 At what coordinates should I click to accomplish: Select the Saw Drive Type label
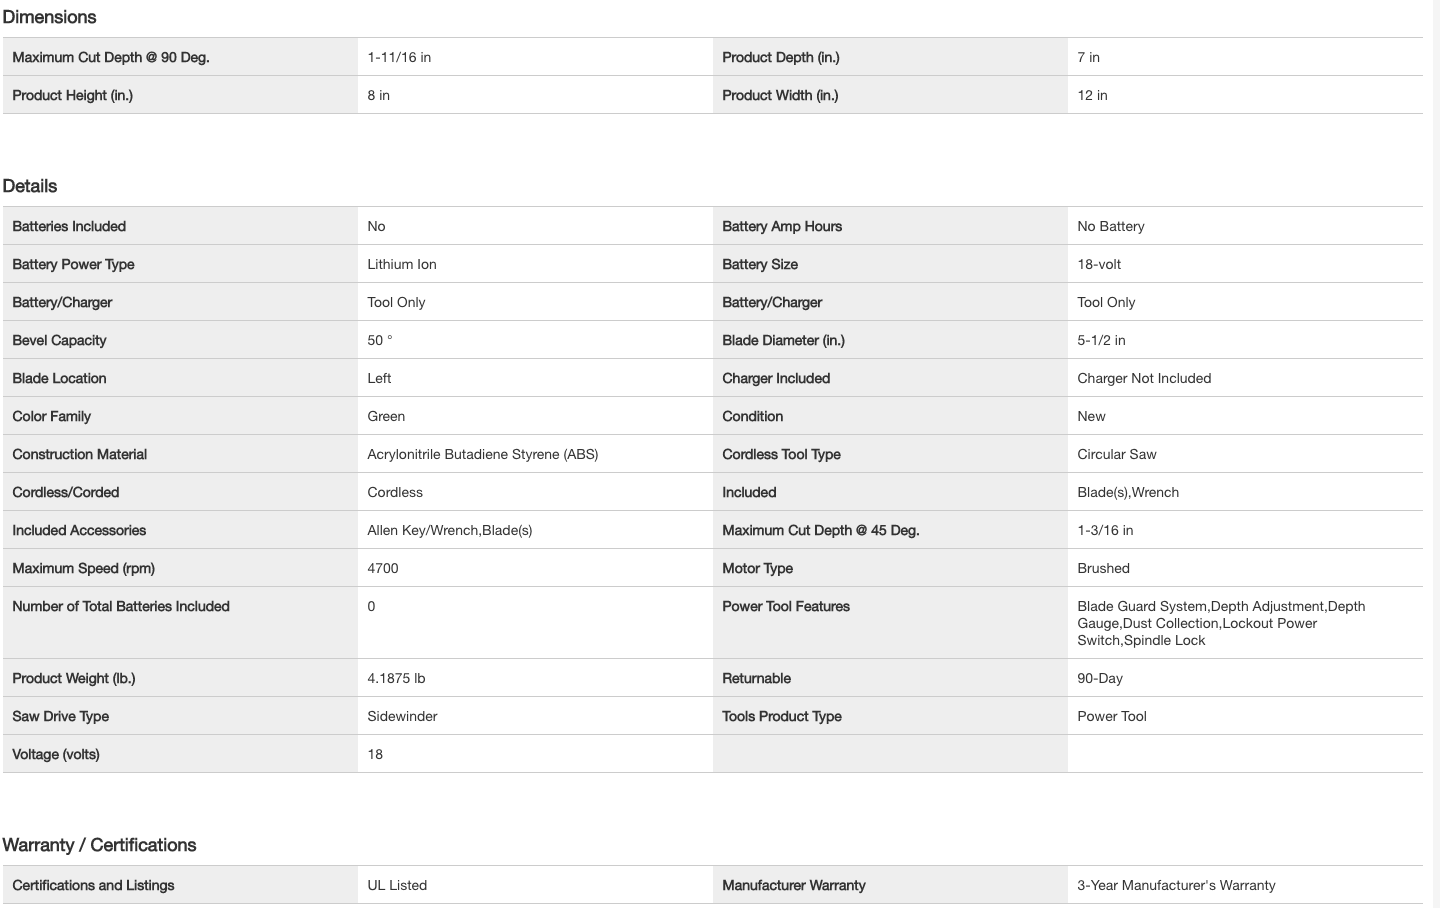pos(60,716)
